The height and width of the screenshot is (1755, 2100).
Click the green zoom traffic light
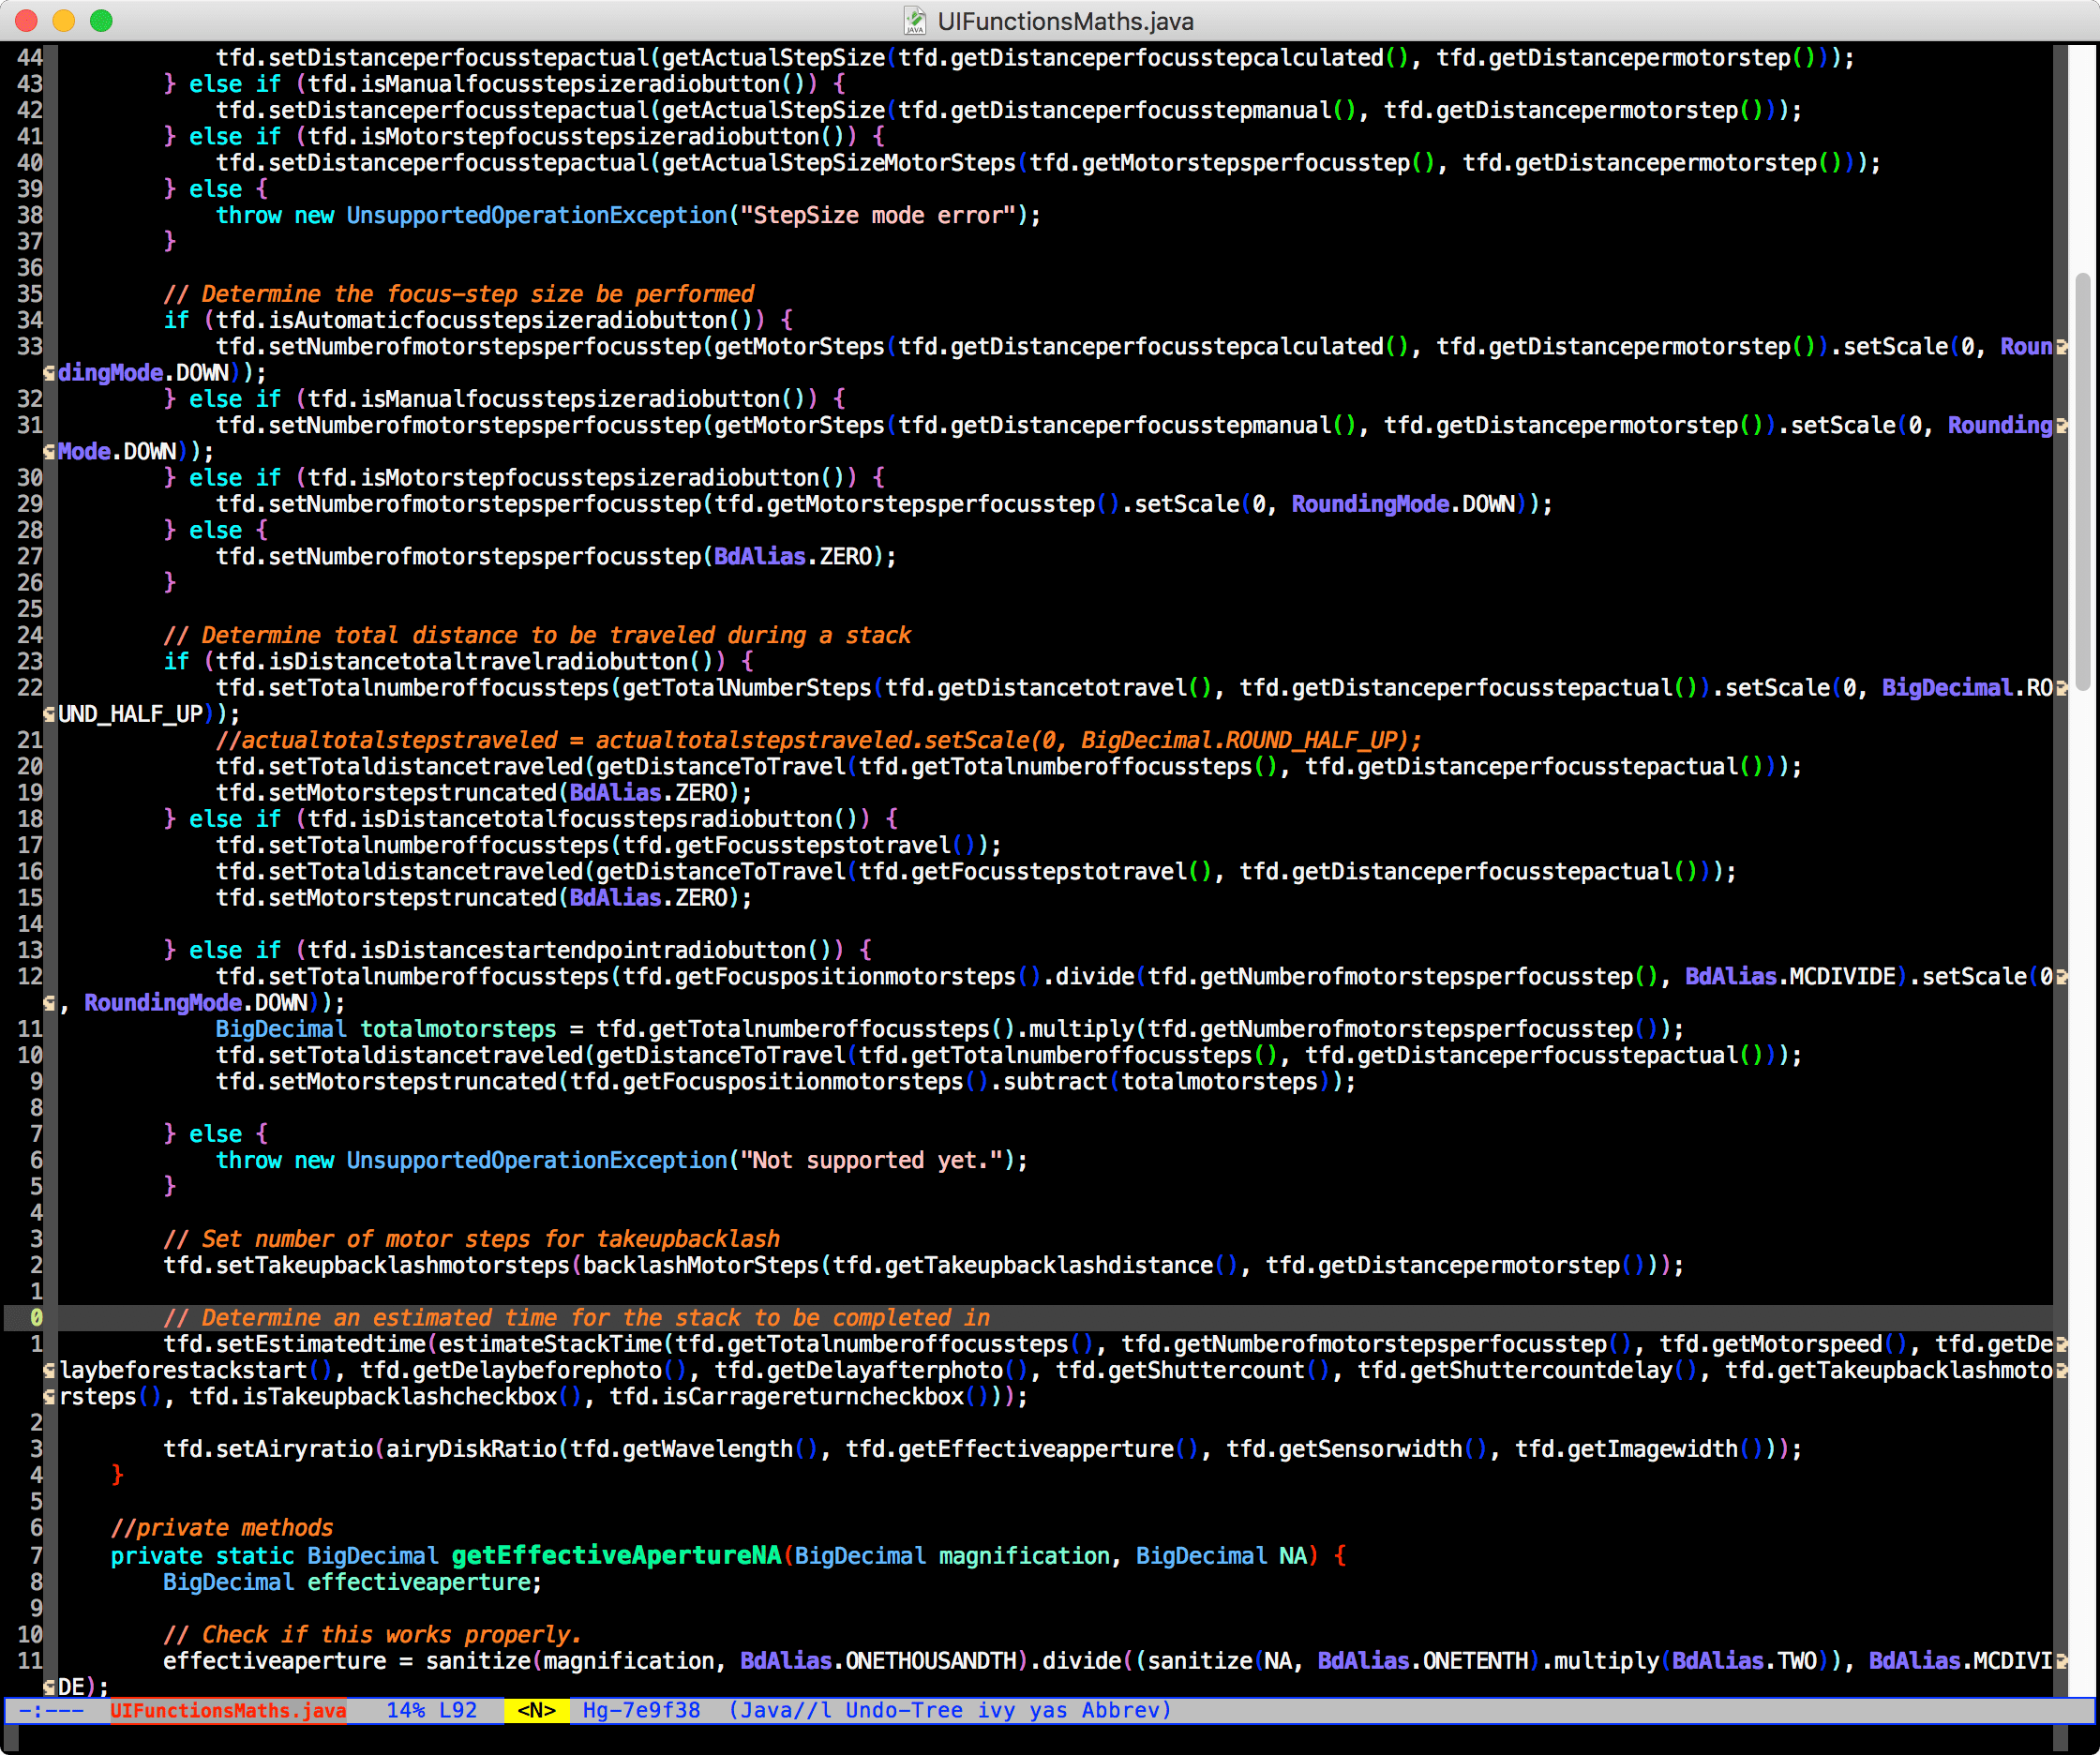(x=100, y=20)
